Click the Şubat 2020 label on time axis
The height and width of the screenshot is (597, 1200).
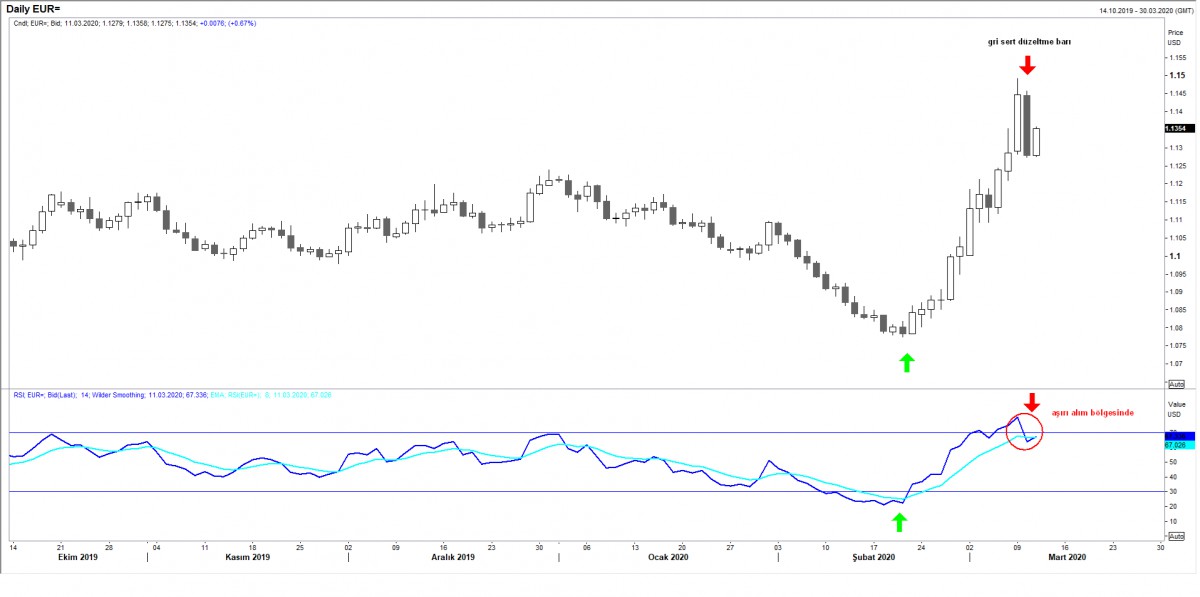[x=872, y=557]
